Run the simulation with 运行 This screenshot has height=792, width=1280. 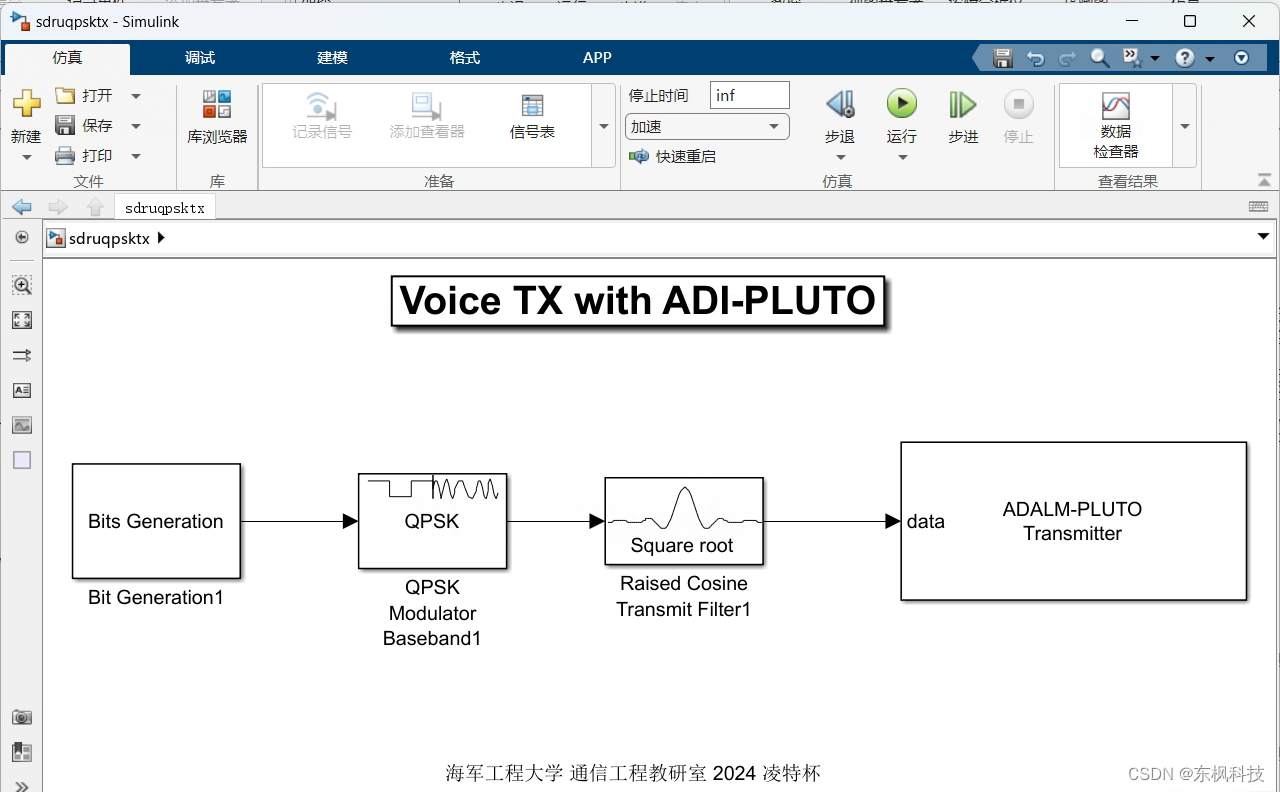tap(902, 103)
